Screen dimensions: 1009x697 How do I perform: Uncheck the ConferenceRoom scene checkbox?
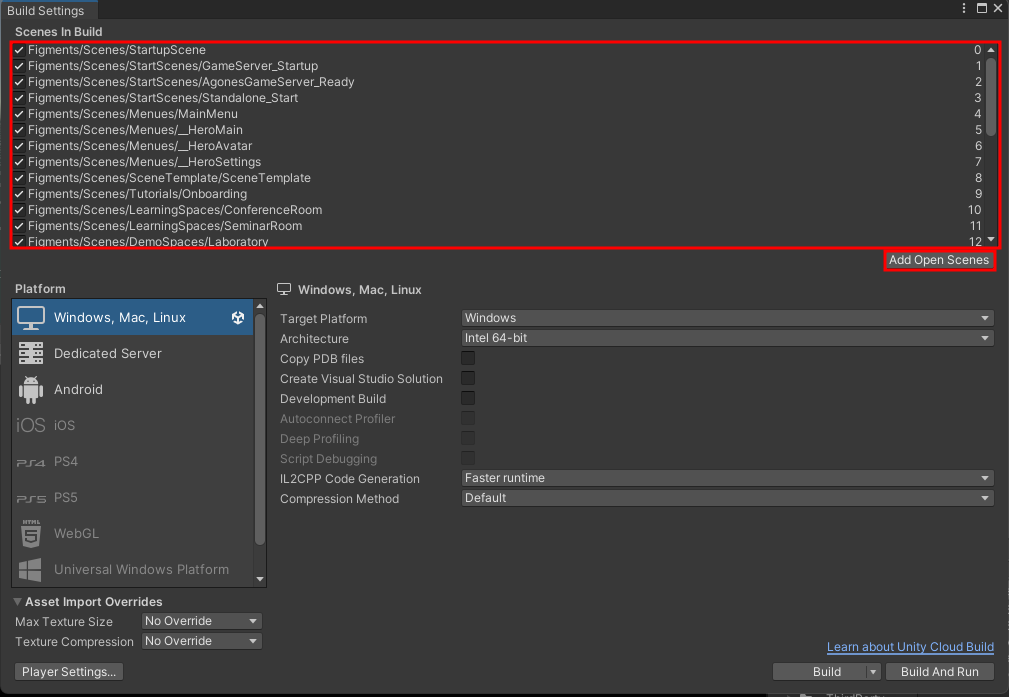point(19,210)
